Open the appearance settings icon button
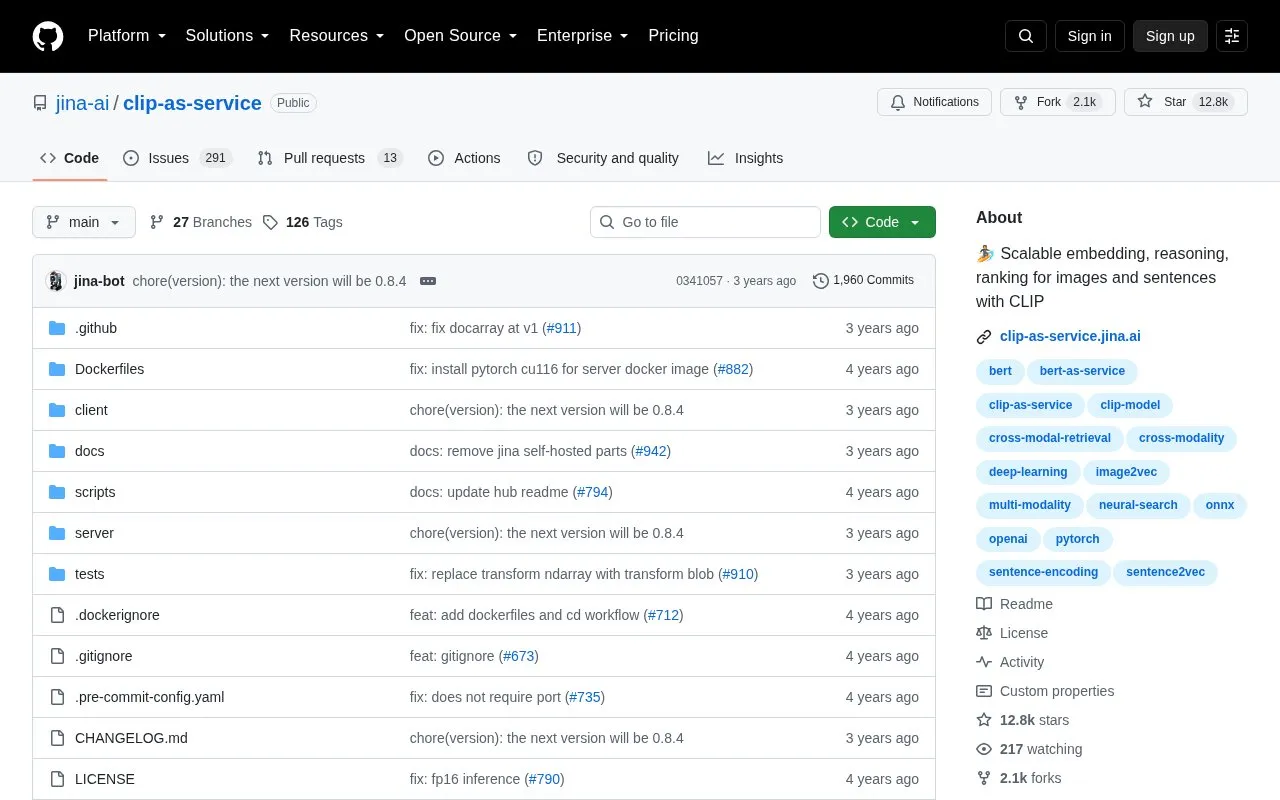This screenshot has width=1280, height=800. coord(1232,36)
